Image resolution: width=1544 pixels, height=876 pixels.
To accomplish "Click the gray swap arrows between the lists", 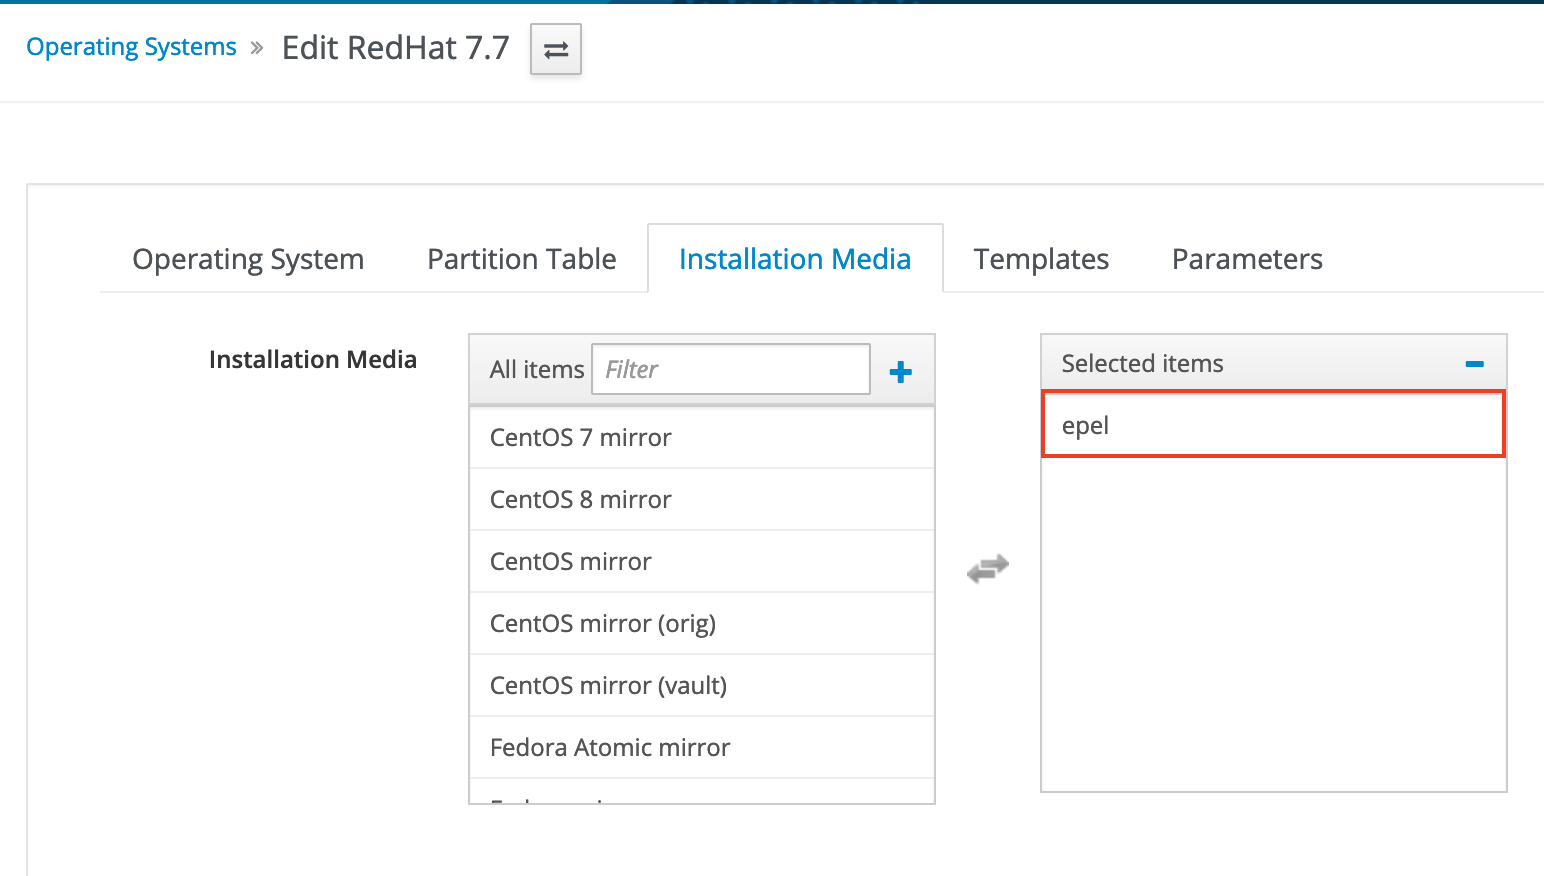I will (988, 568).
